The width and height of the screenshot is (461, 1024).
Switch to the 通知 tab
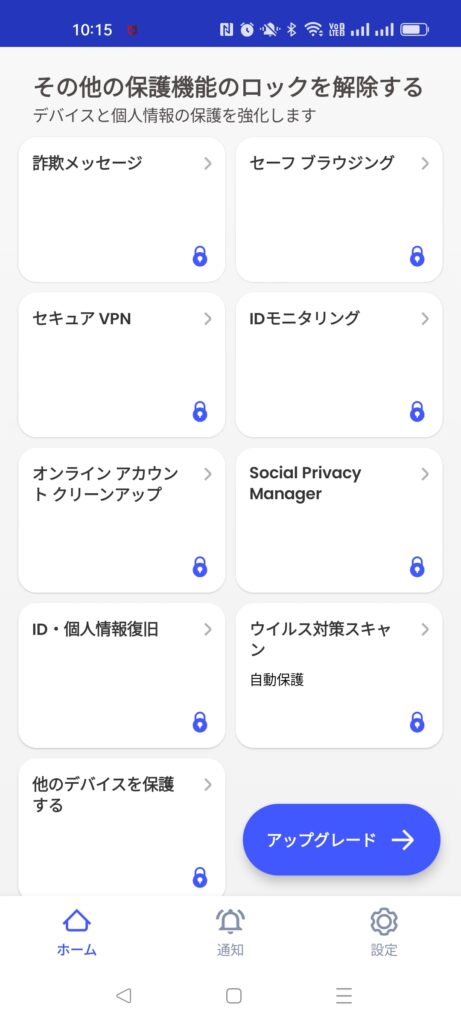click(x=230, y=932)
